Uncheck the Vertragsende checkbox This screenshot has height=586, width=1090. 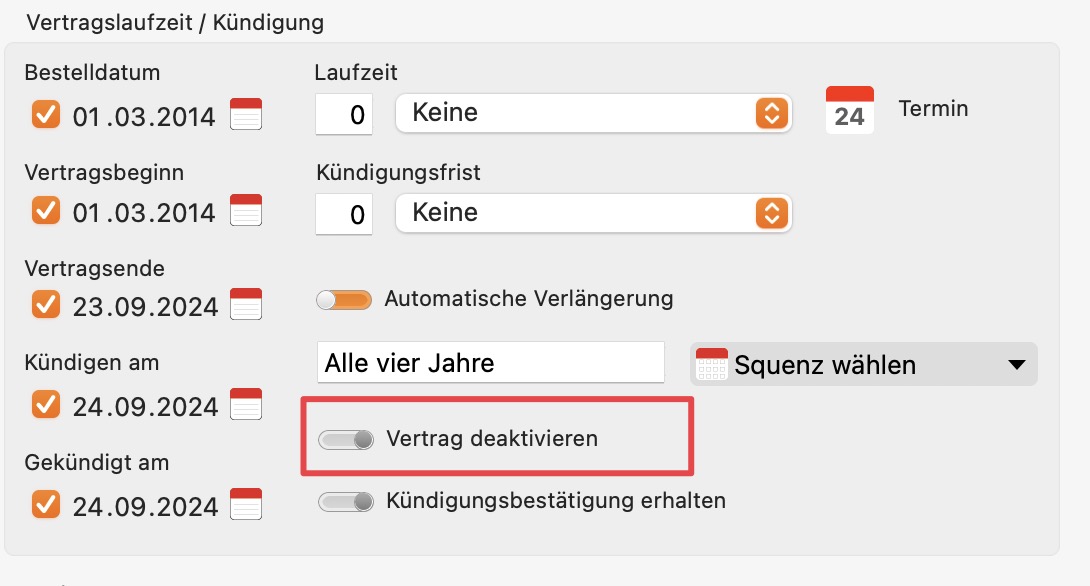pos(46,304)
